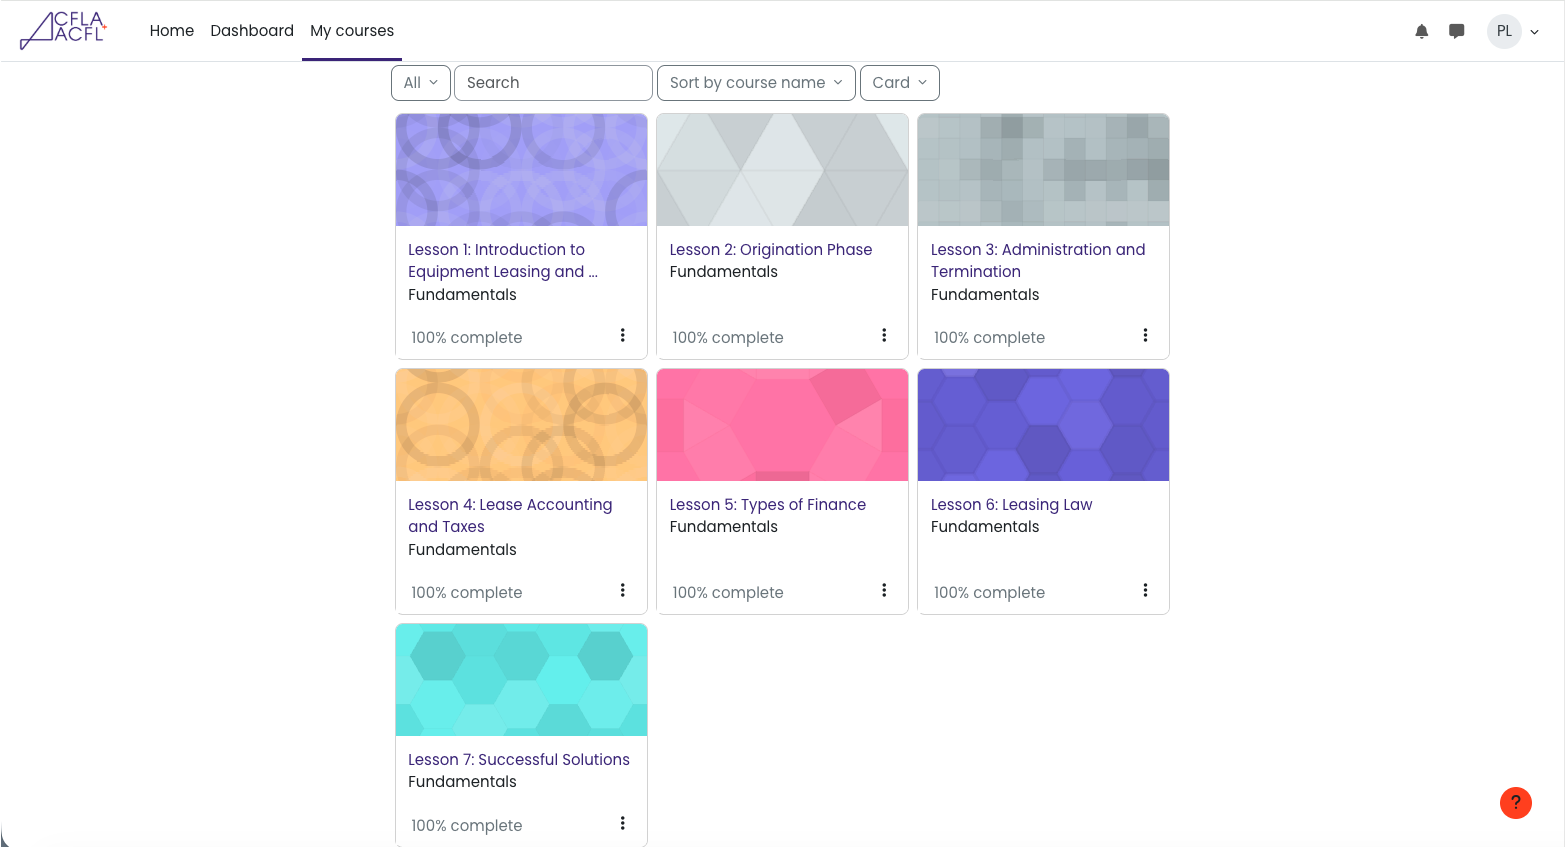1565x847 pixels.
Task: Expand the Sort by course name dropdown
Action: pyautogui.click(x=755, y=83)
